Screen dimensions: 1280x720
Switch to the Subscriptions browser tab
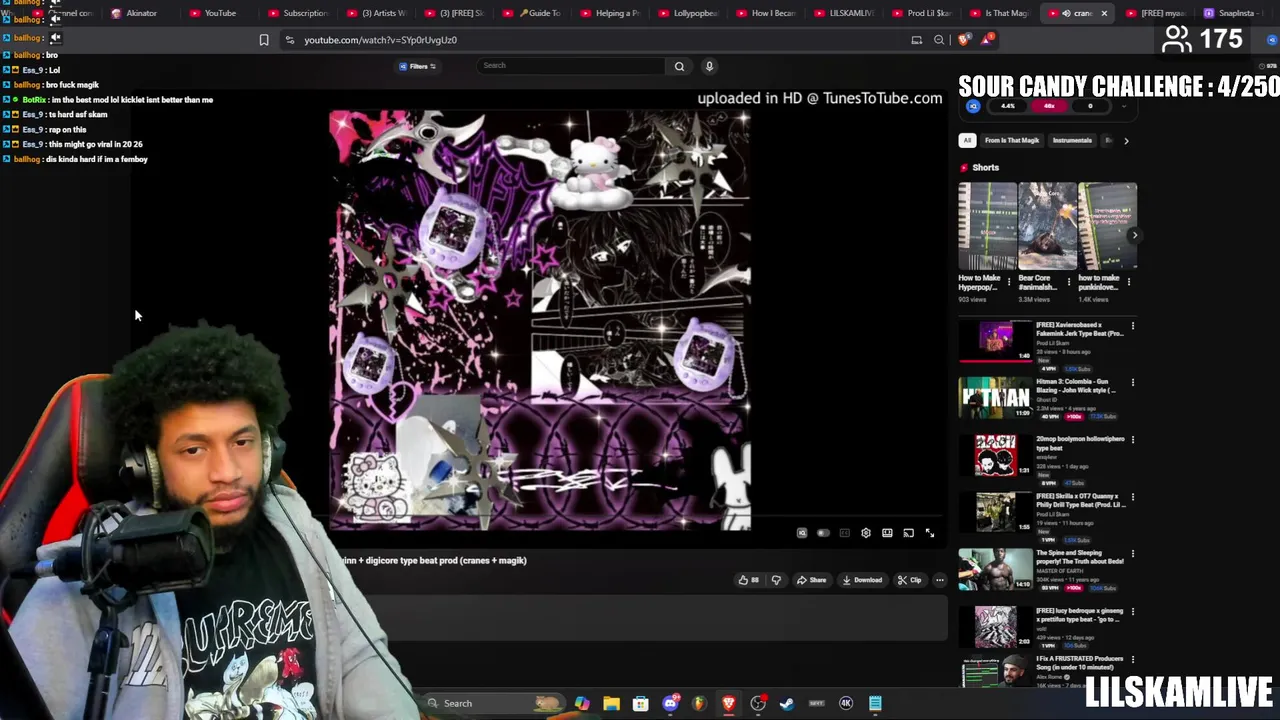297,13
